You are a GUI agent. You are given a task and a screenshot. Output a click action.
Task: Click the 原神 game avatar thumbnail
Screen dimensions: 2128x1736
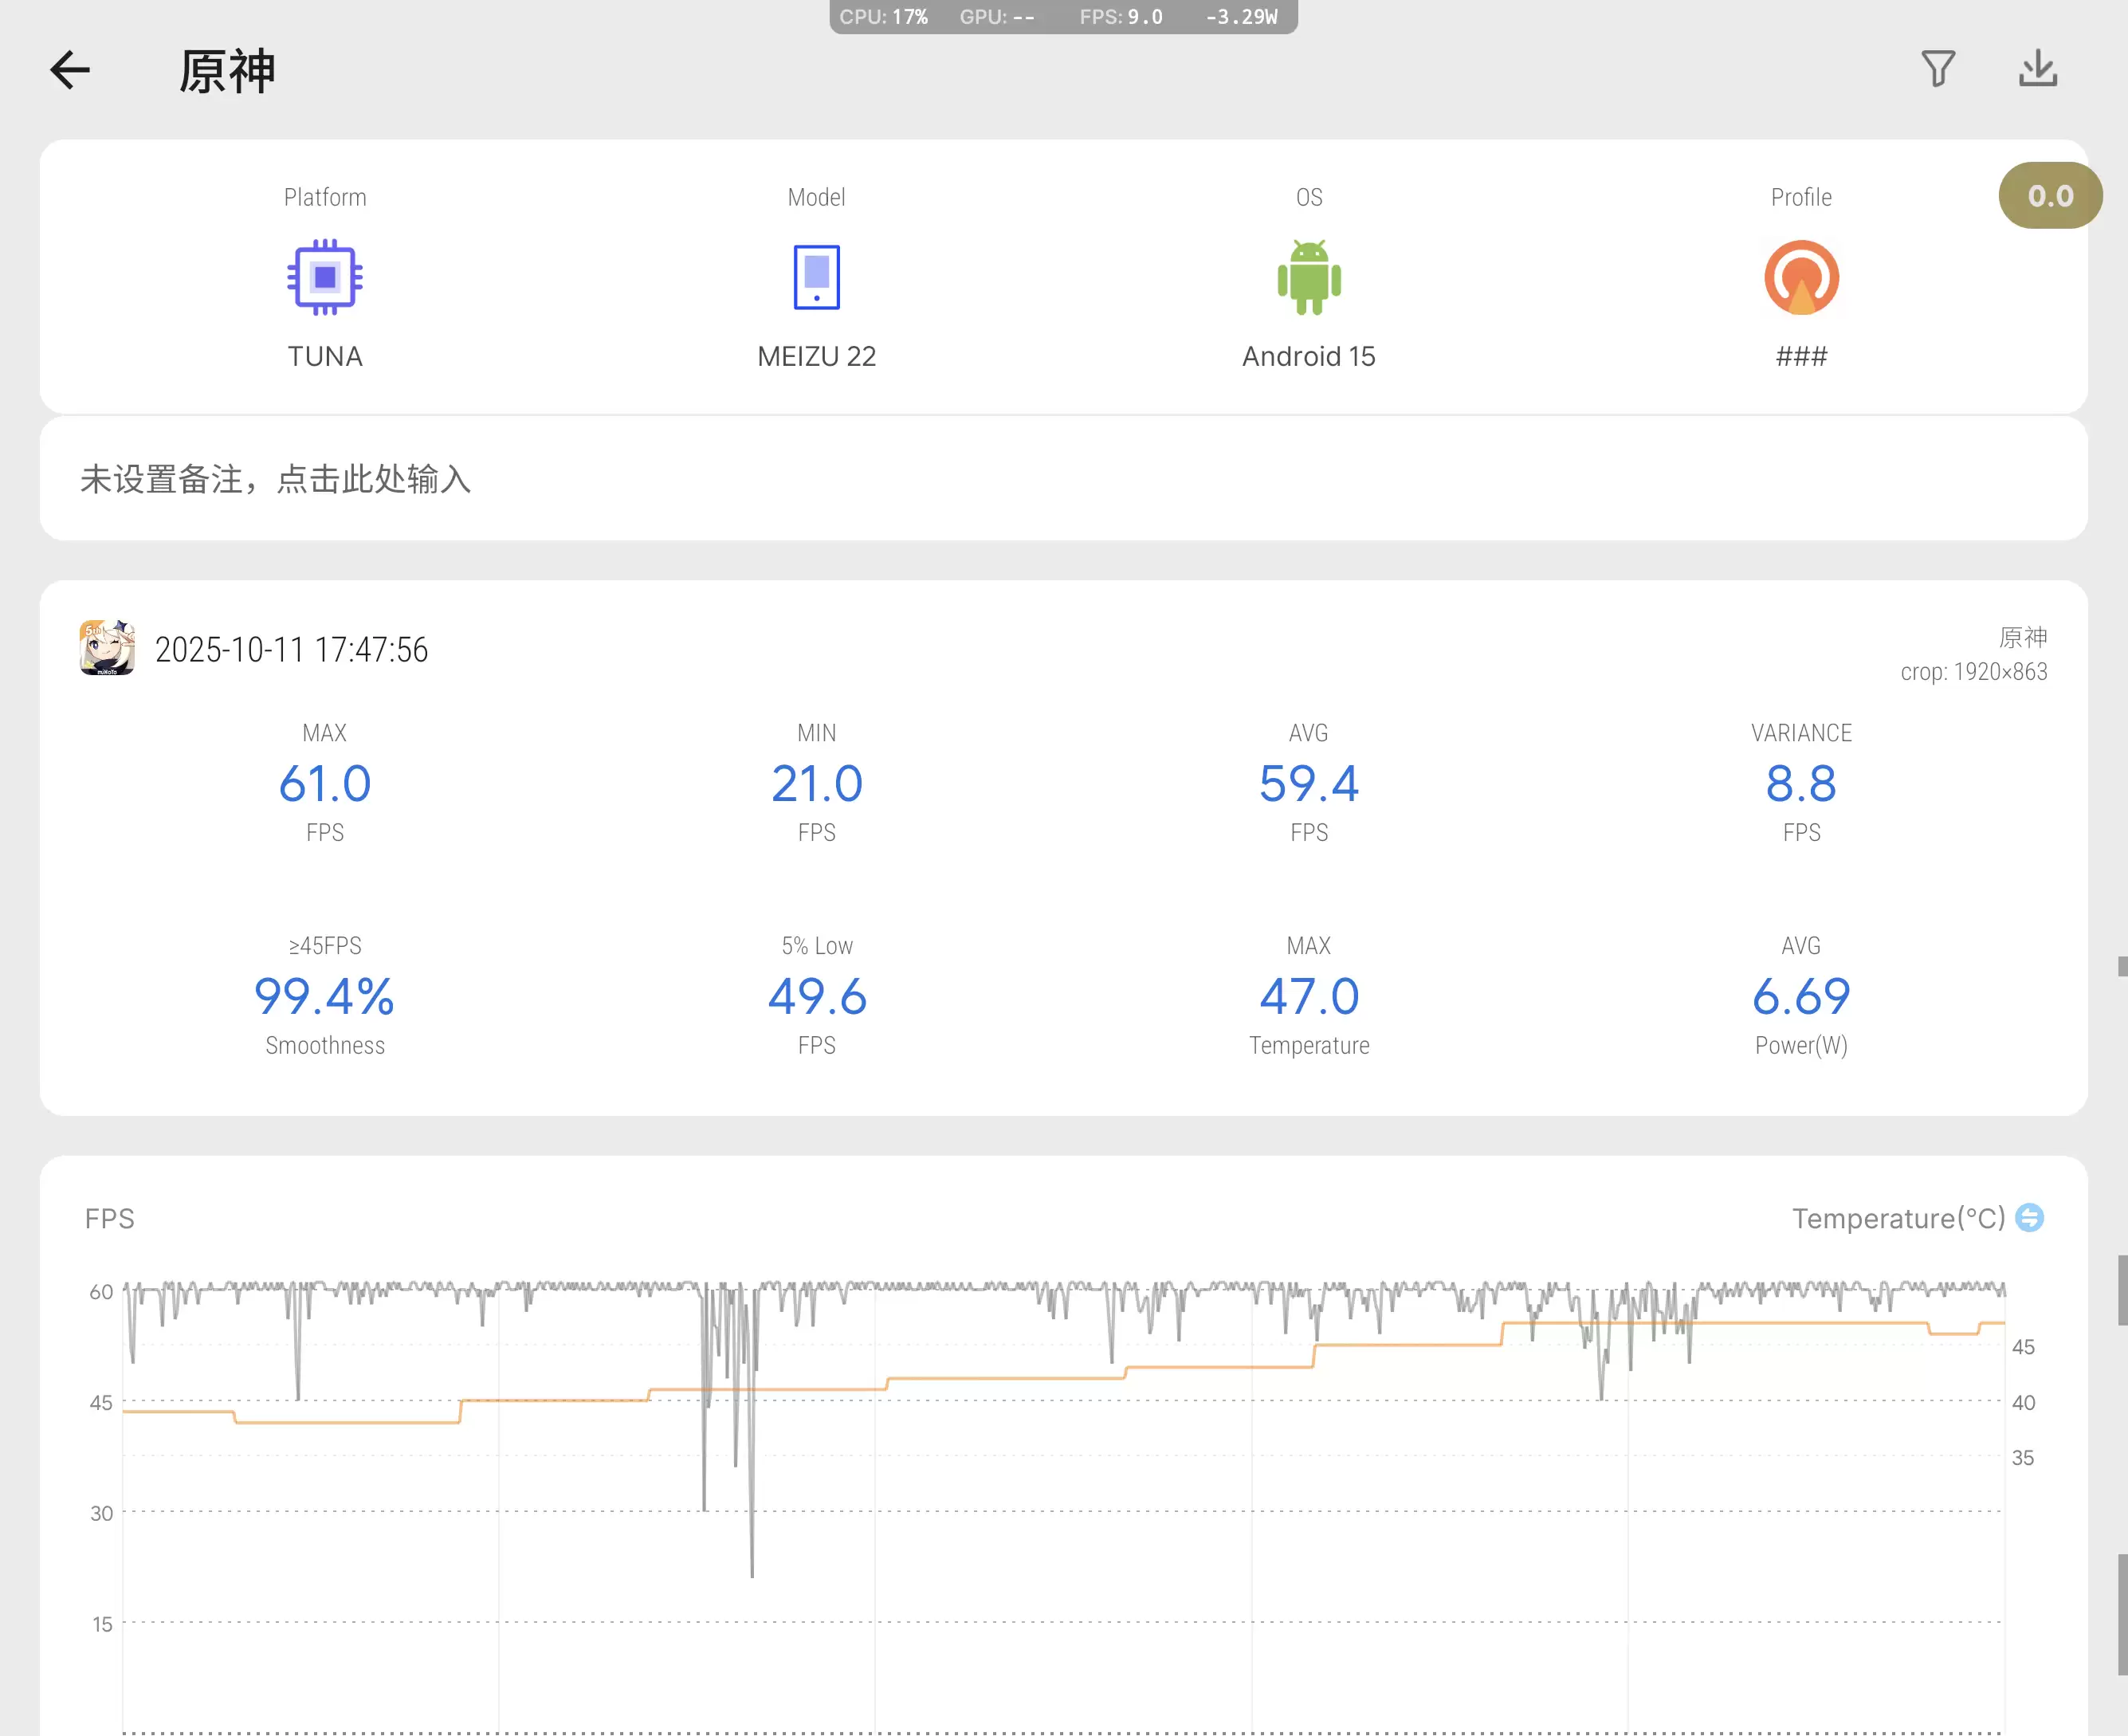coord(107,648)
